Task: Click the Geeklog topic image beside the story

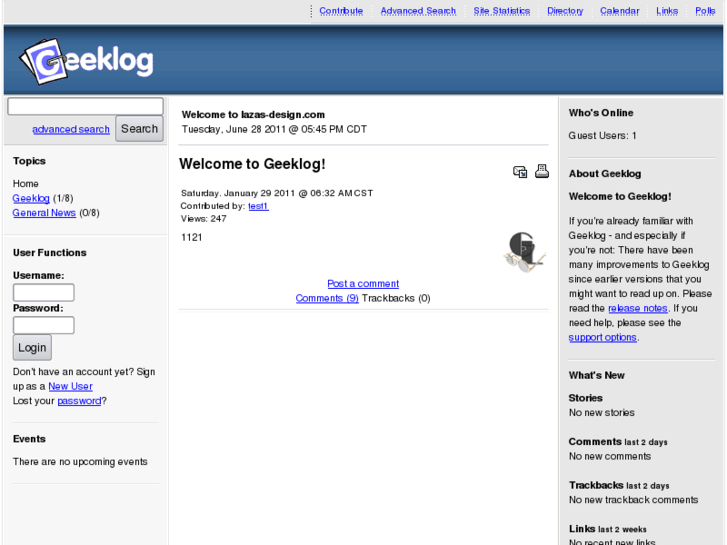Action: (524, 252)
